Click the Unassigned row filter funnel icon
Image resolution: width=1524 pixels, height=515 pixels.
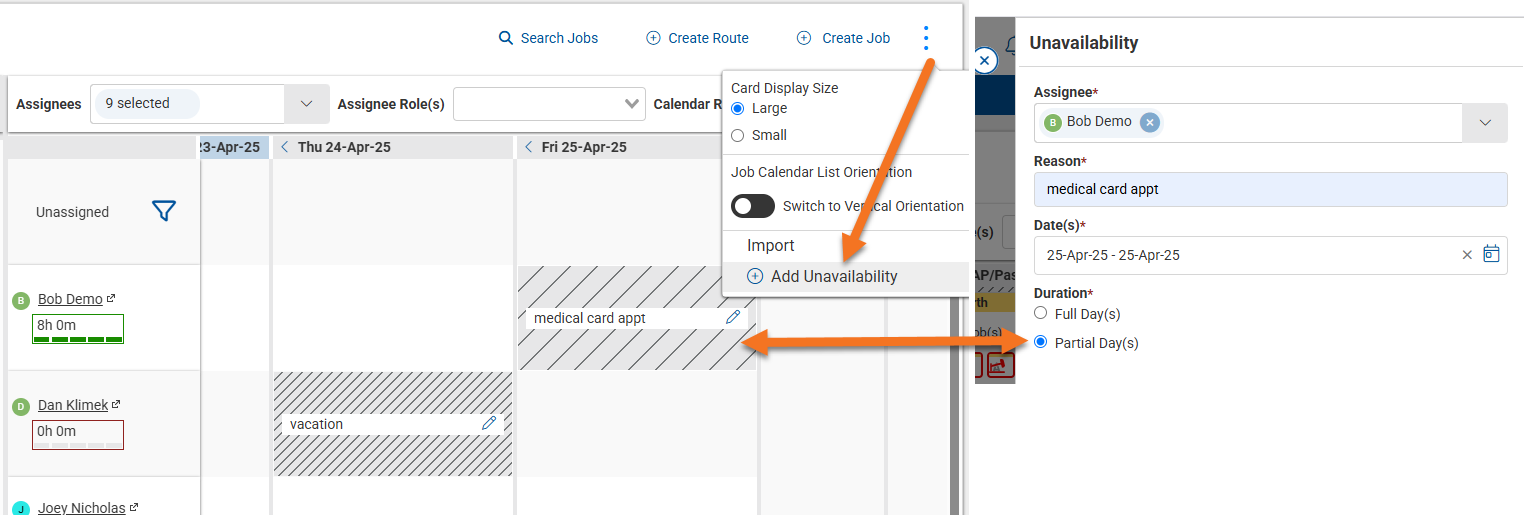(x=164, y=211)
